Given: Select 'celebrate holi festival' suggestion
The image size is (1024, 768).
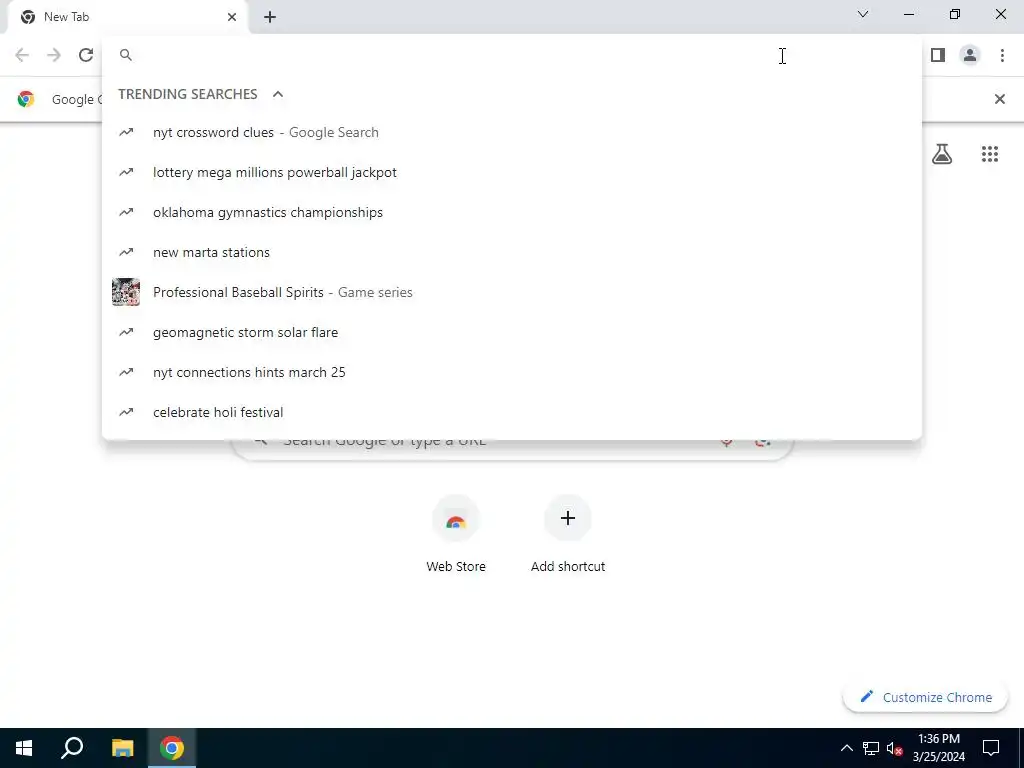Looking at the screenshot, I should click(512, 412).
